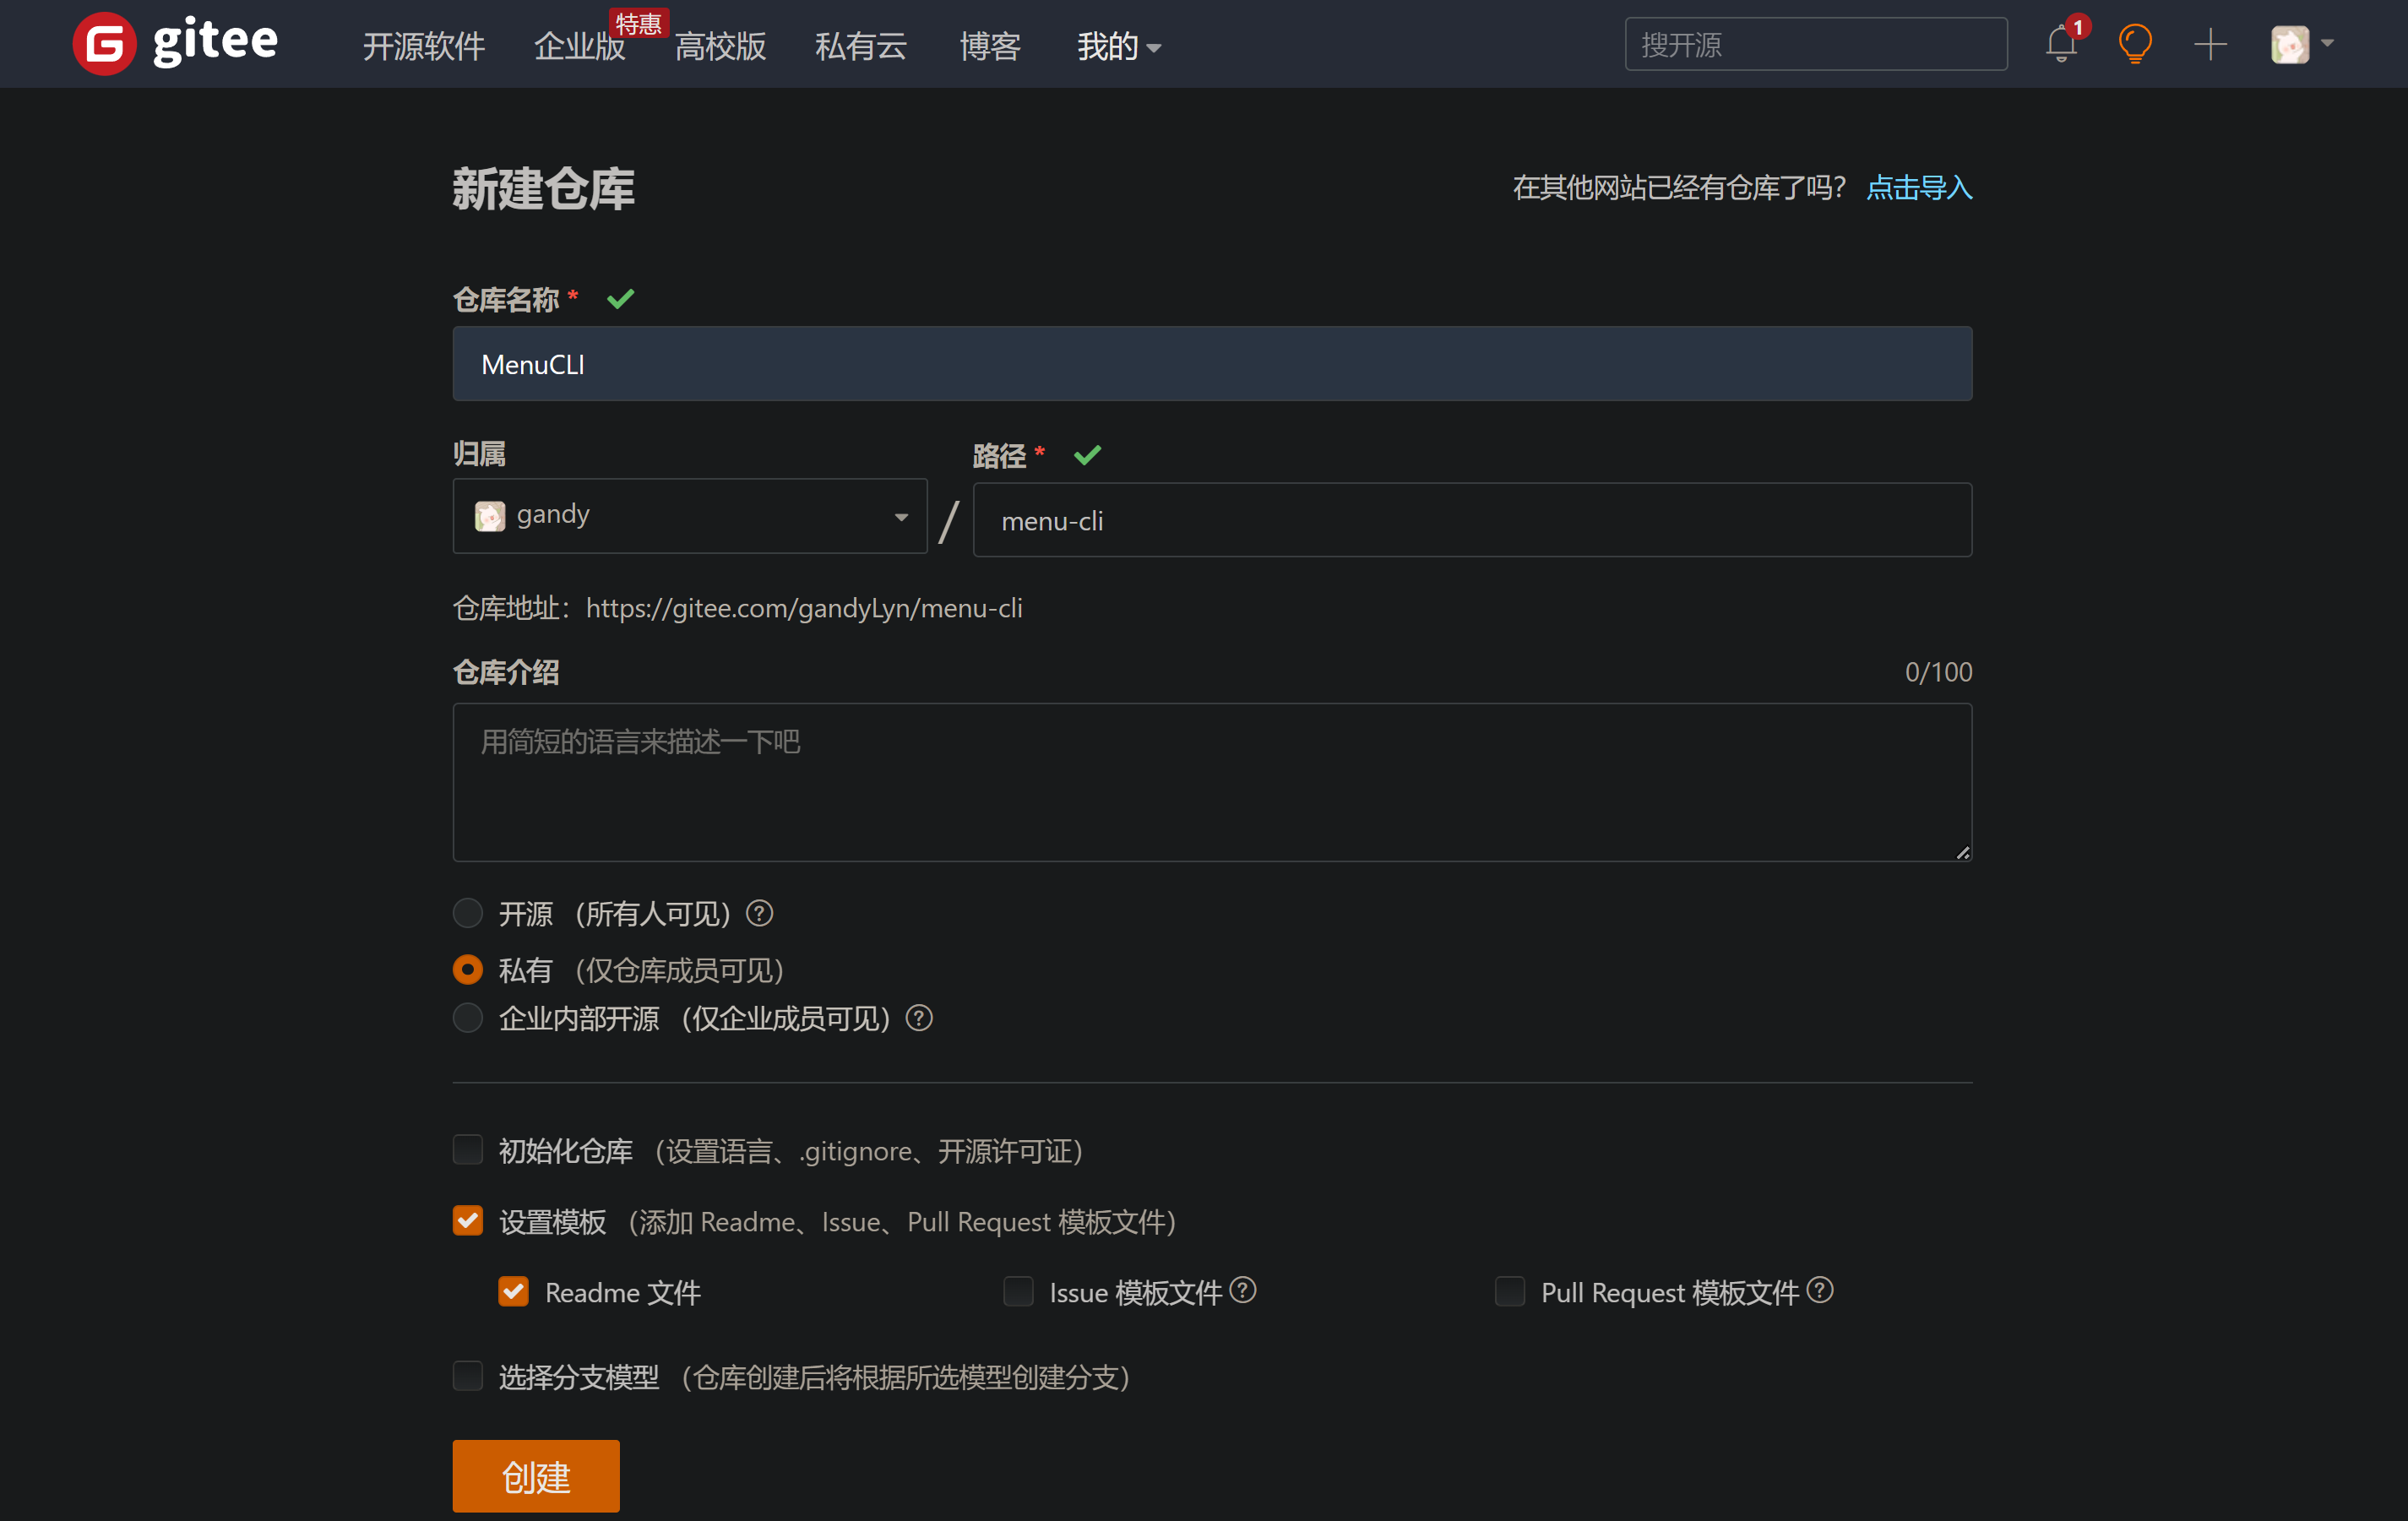2408x1521 pixels.
Task: Click the Gitee logo icon
Action: [x=104, y=44]
